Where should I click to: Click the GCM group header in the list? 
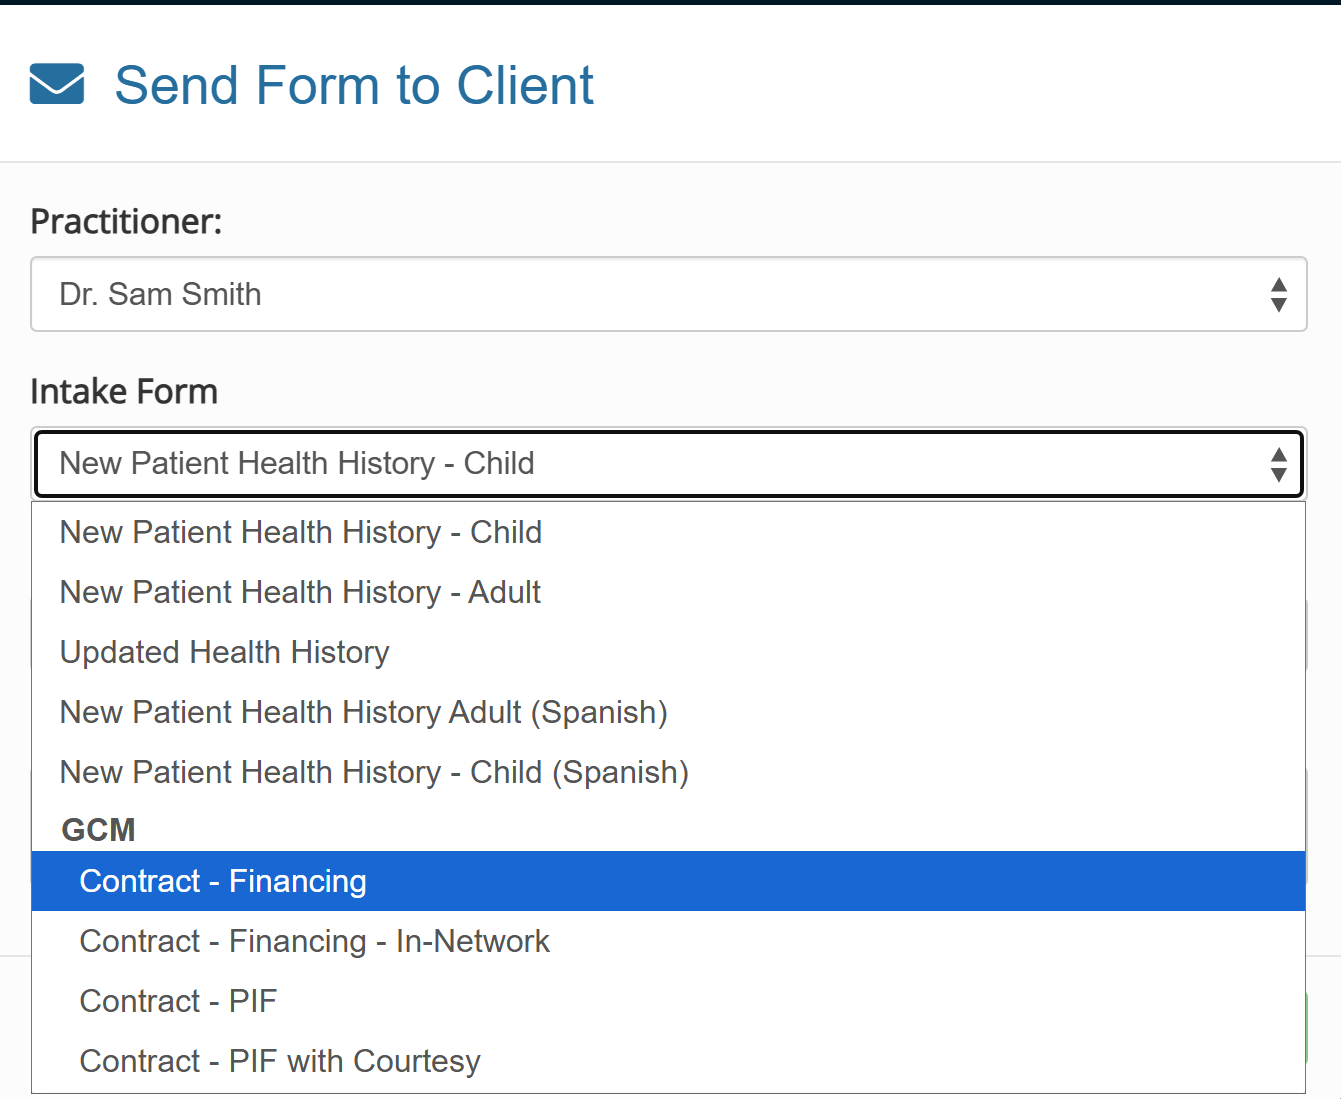98,829
